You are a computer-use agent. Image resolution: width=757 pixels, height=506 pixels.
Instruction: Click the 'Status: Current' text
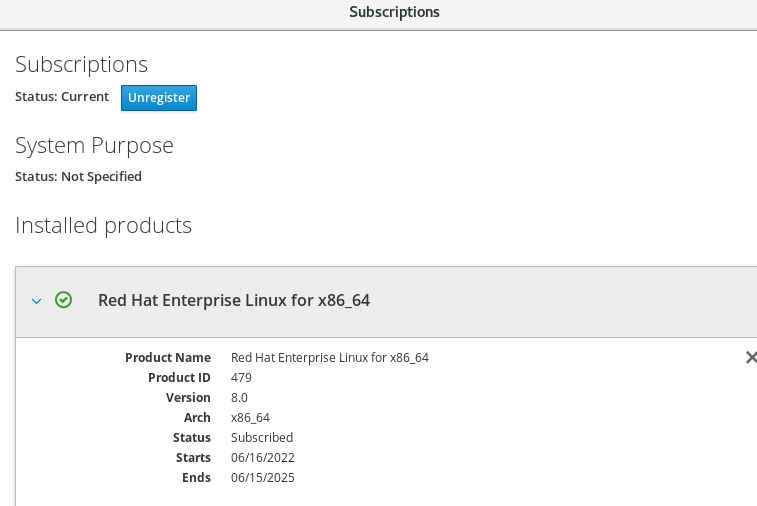(62, 97)
